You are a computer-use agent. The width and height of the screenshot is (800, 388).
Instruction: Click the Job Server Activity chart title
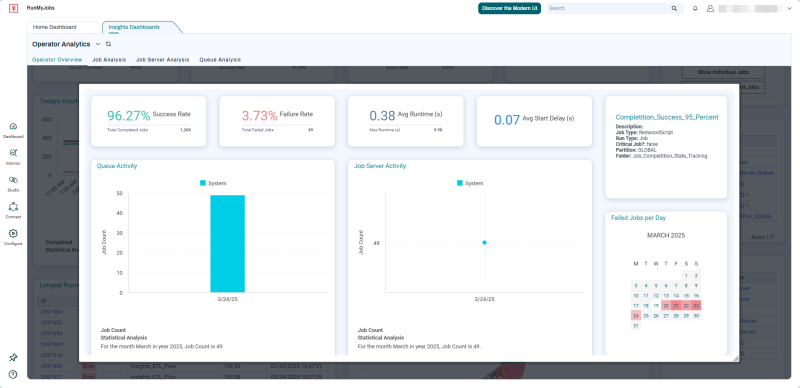coord(380,166)
